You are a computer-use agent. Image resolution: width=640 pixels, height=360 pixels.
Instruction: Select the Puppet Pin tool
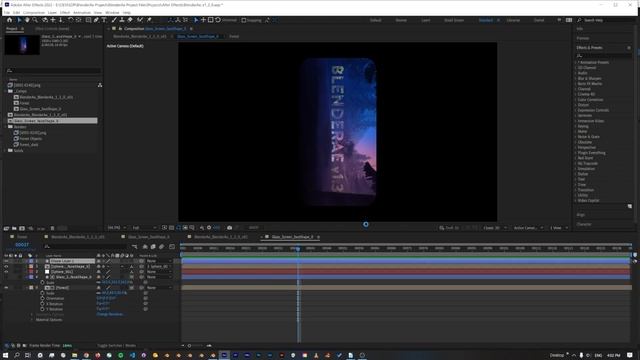click(149, 20)
